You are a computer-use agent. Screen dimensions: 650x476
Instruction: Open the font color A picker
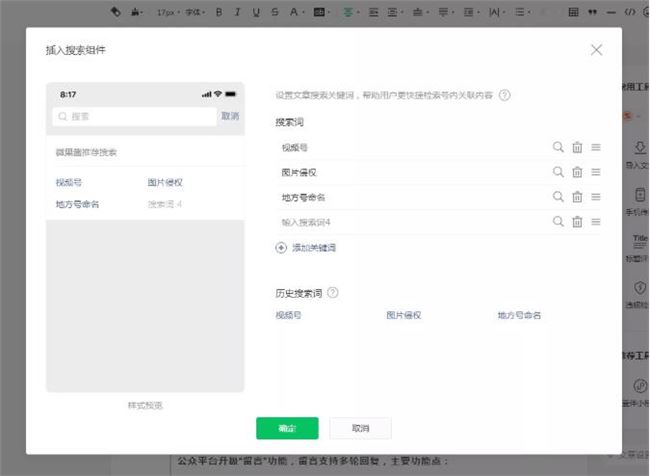point(296,12)
